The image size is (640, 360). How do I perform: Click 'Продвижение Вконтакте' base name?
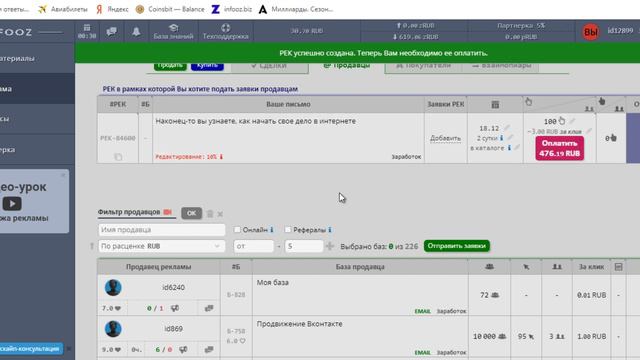point(300,324)
